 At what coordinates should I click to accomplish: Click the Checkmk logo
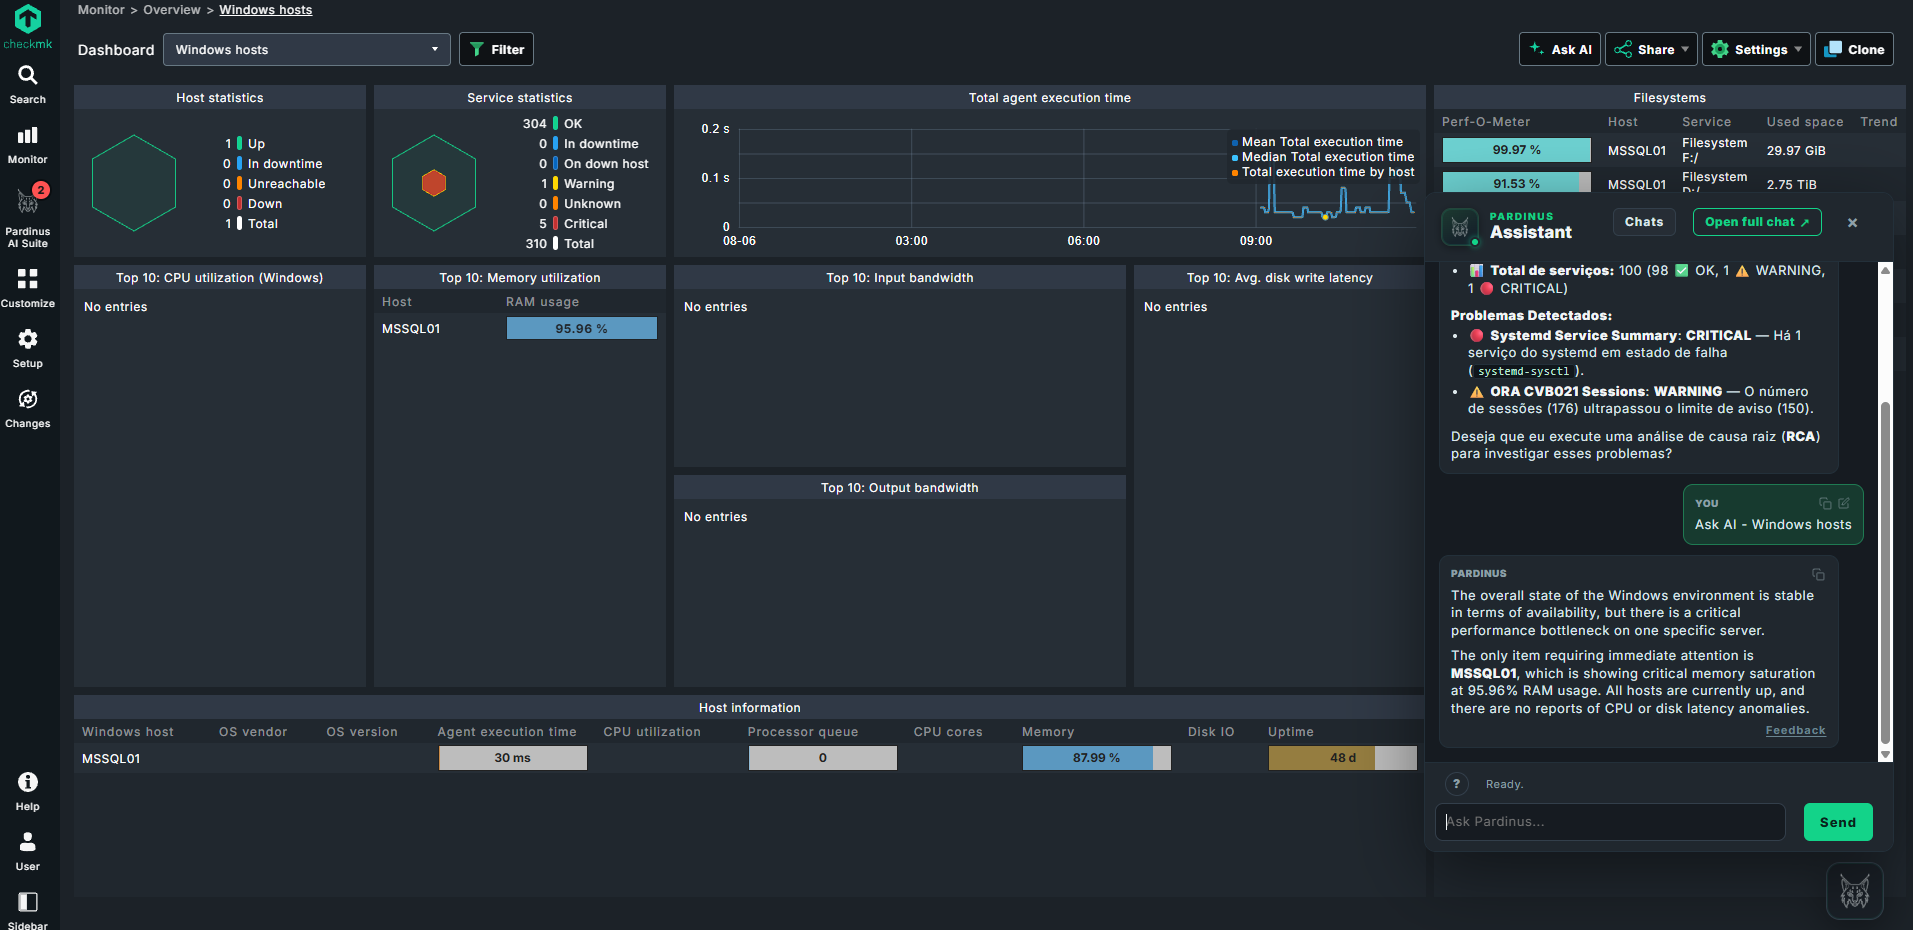click(x=28, y=27)
